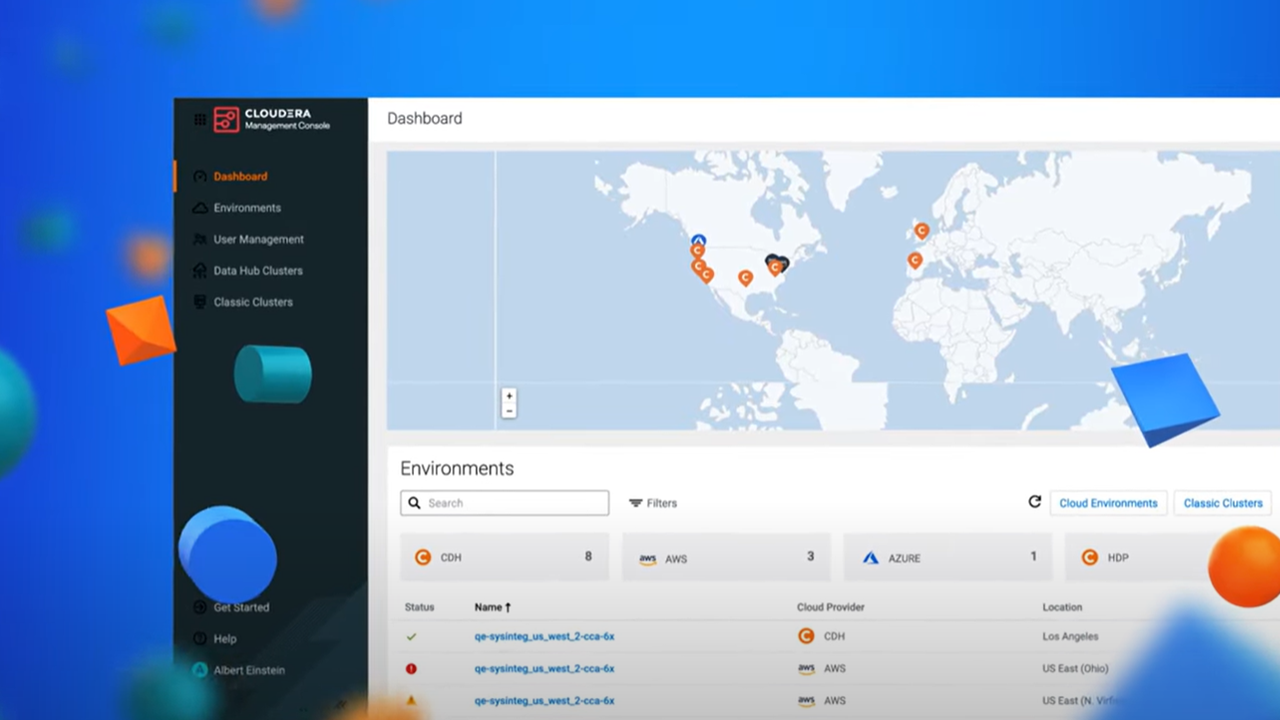Filter by the AZURE summary card
1280x720 pixels.
948,557
